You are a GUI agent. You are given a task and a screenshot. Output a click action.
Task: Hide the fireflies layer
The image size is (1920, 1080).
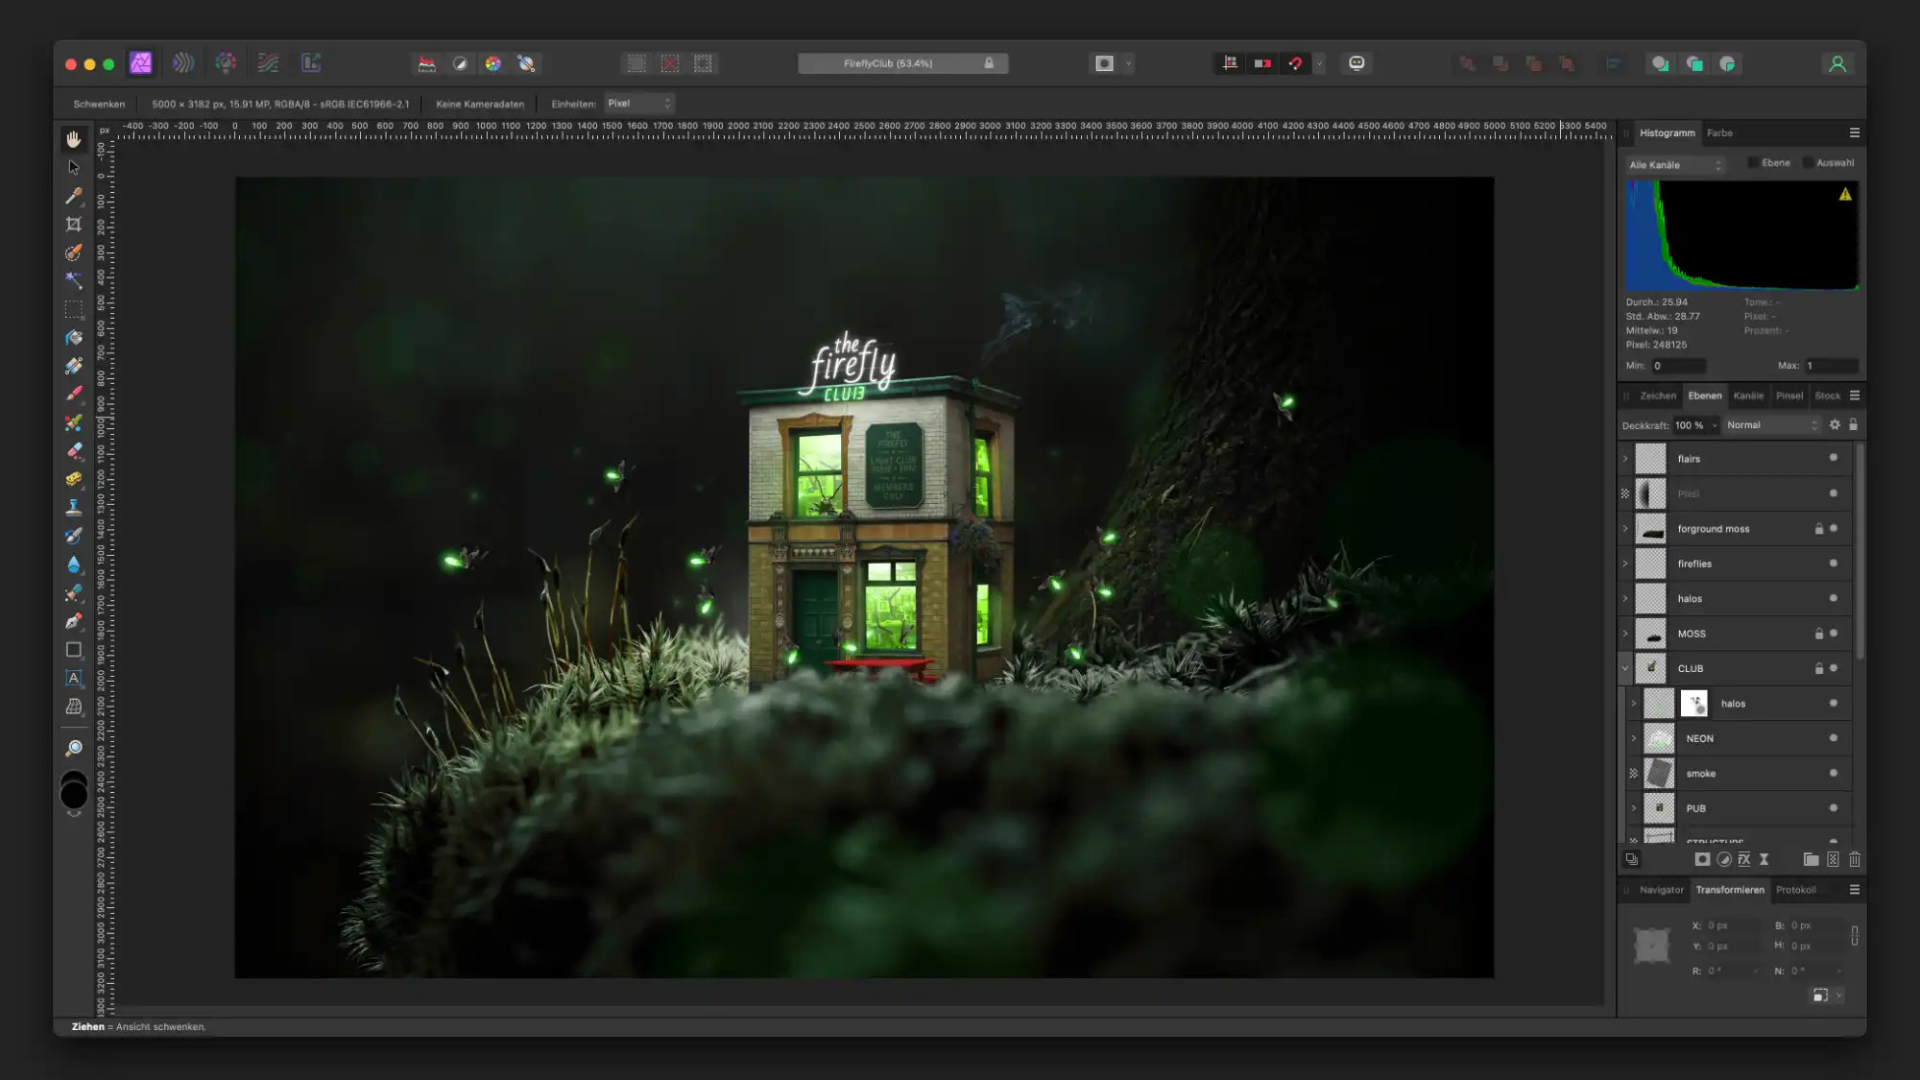click(x=1833, y=563)
